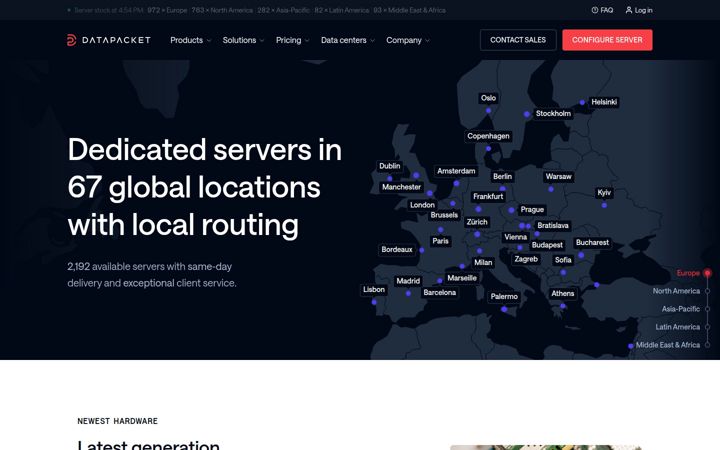Click the 763 × North America stock text

pyautogui.click(x=222, y=10)
